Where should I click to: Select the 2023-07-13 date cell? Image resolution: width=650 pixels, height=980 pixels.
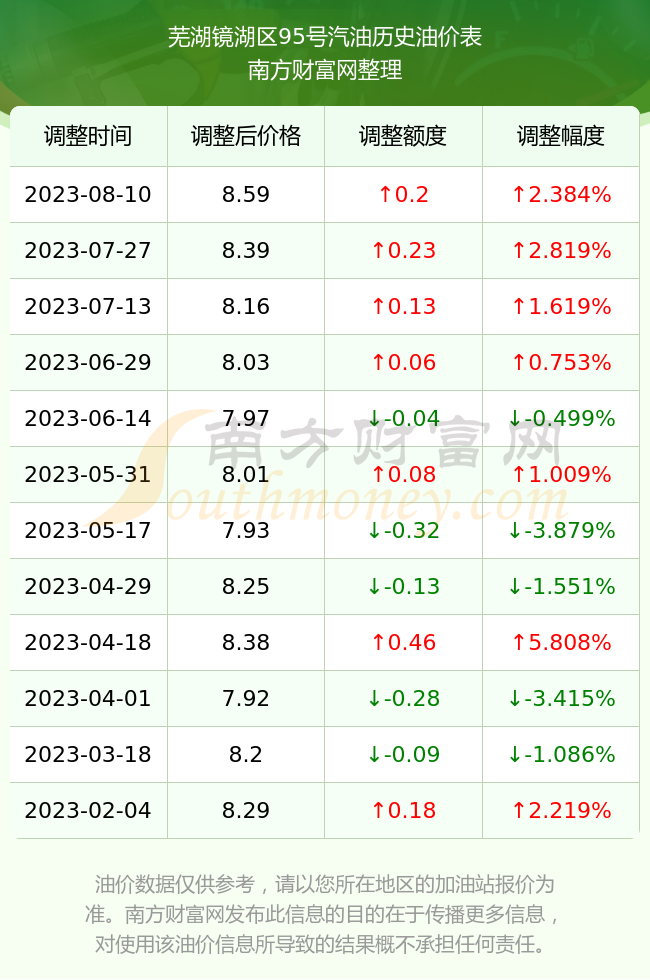88,306
